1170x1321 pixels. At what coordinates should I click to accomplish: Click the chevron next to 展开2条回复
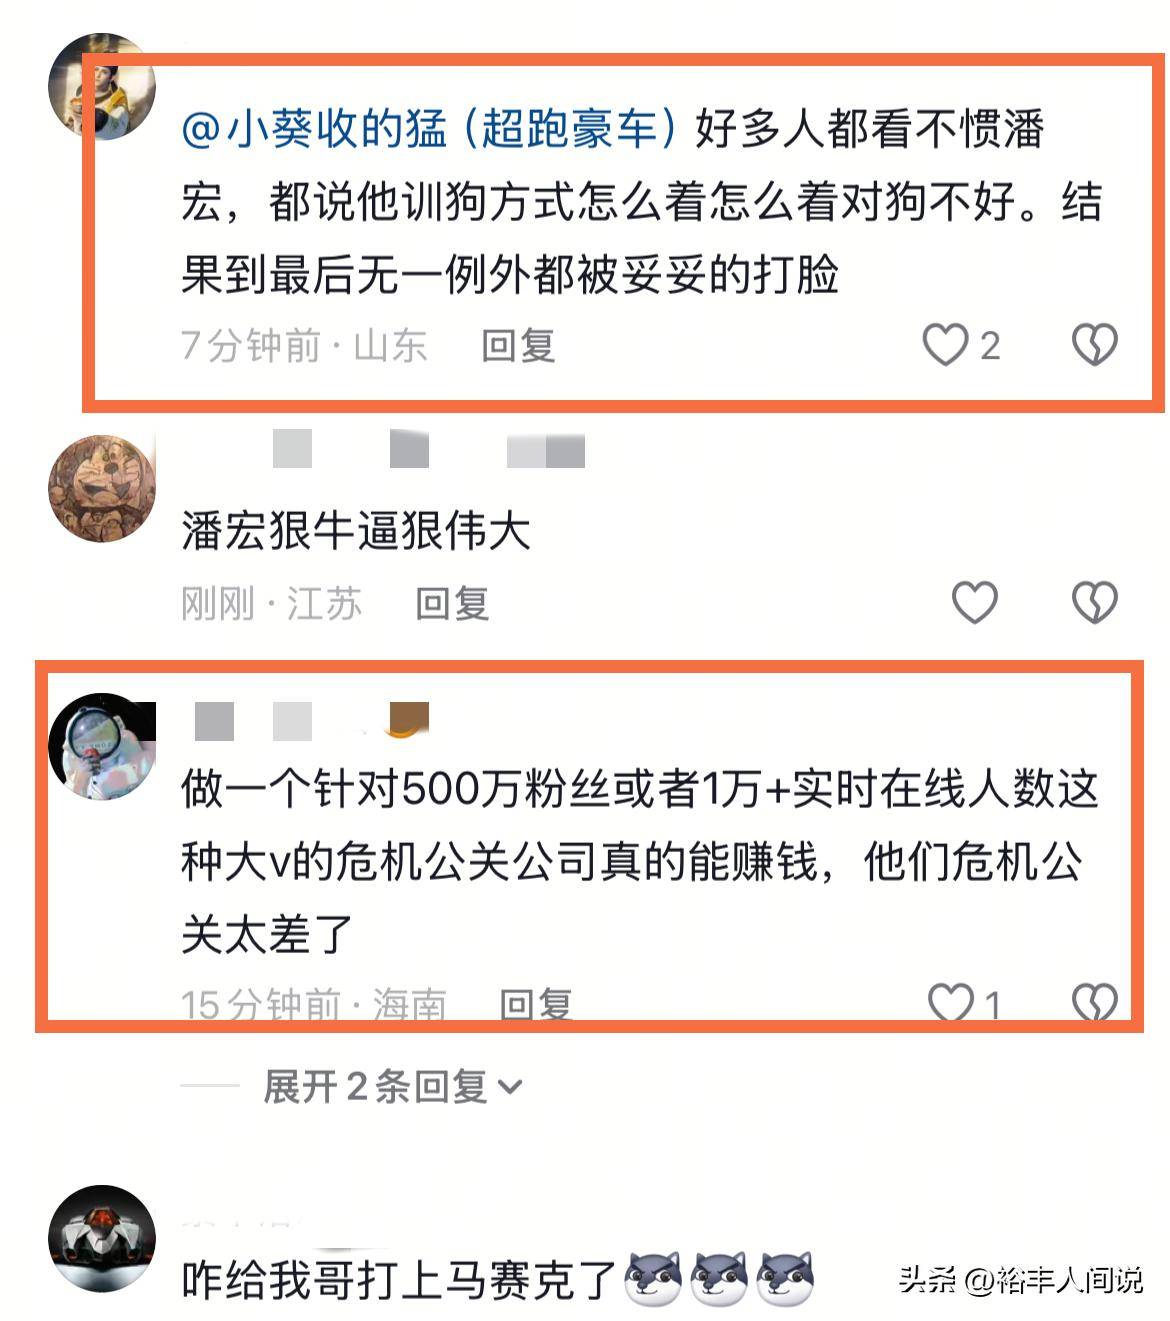(x=510, y=1087)
